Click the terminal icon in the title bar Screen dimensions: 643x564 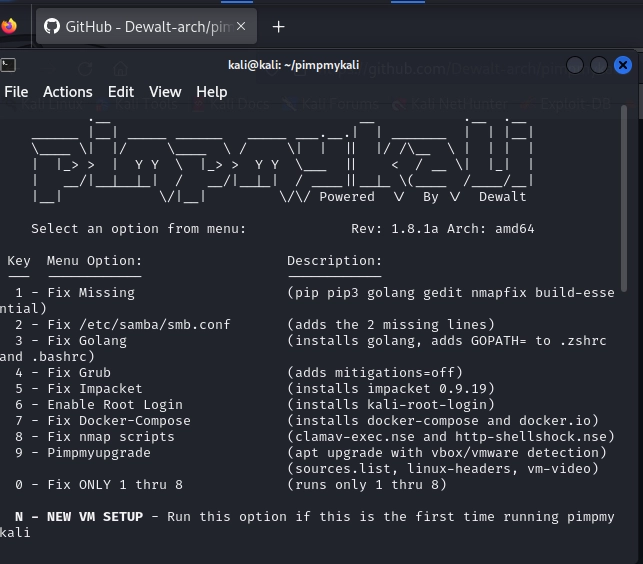8,65
